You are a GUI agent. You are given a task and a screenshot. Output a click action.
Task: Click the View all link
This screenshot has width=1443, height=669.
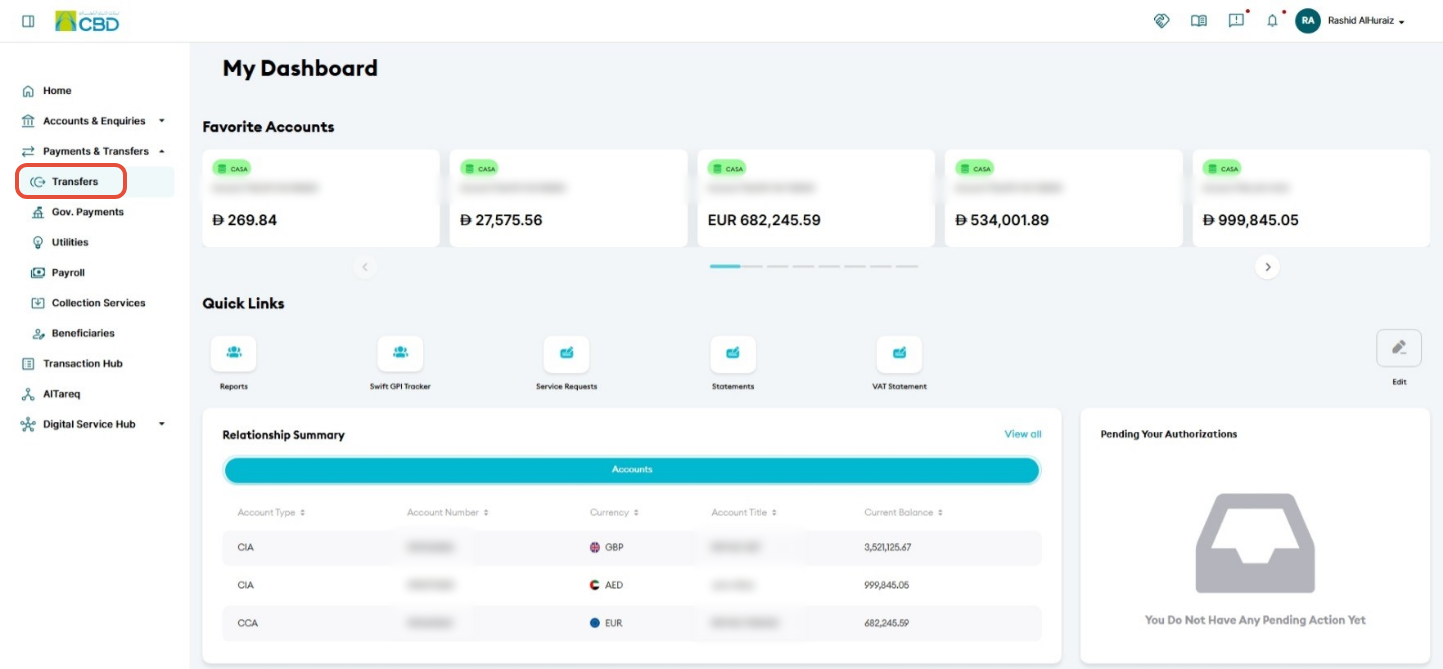coord(1023,434)
